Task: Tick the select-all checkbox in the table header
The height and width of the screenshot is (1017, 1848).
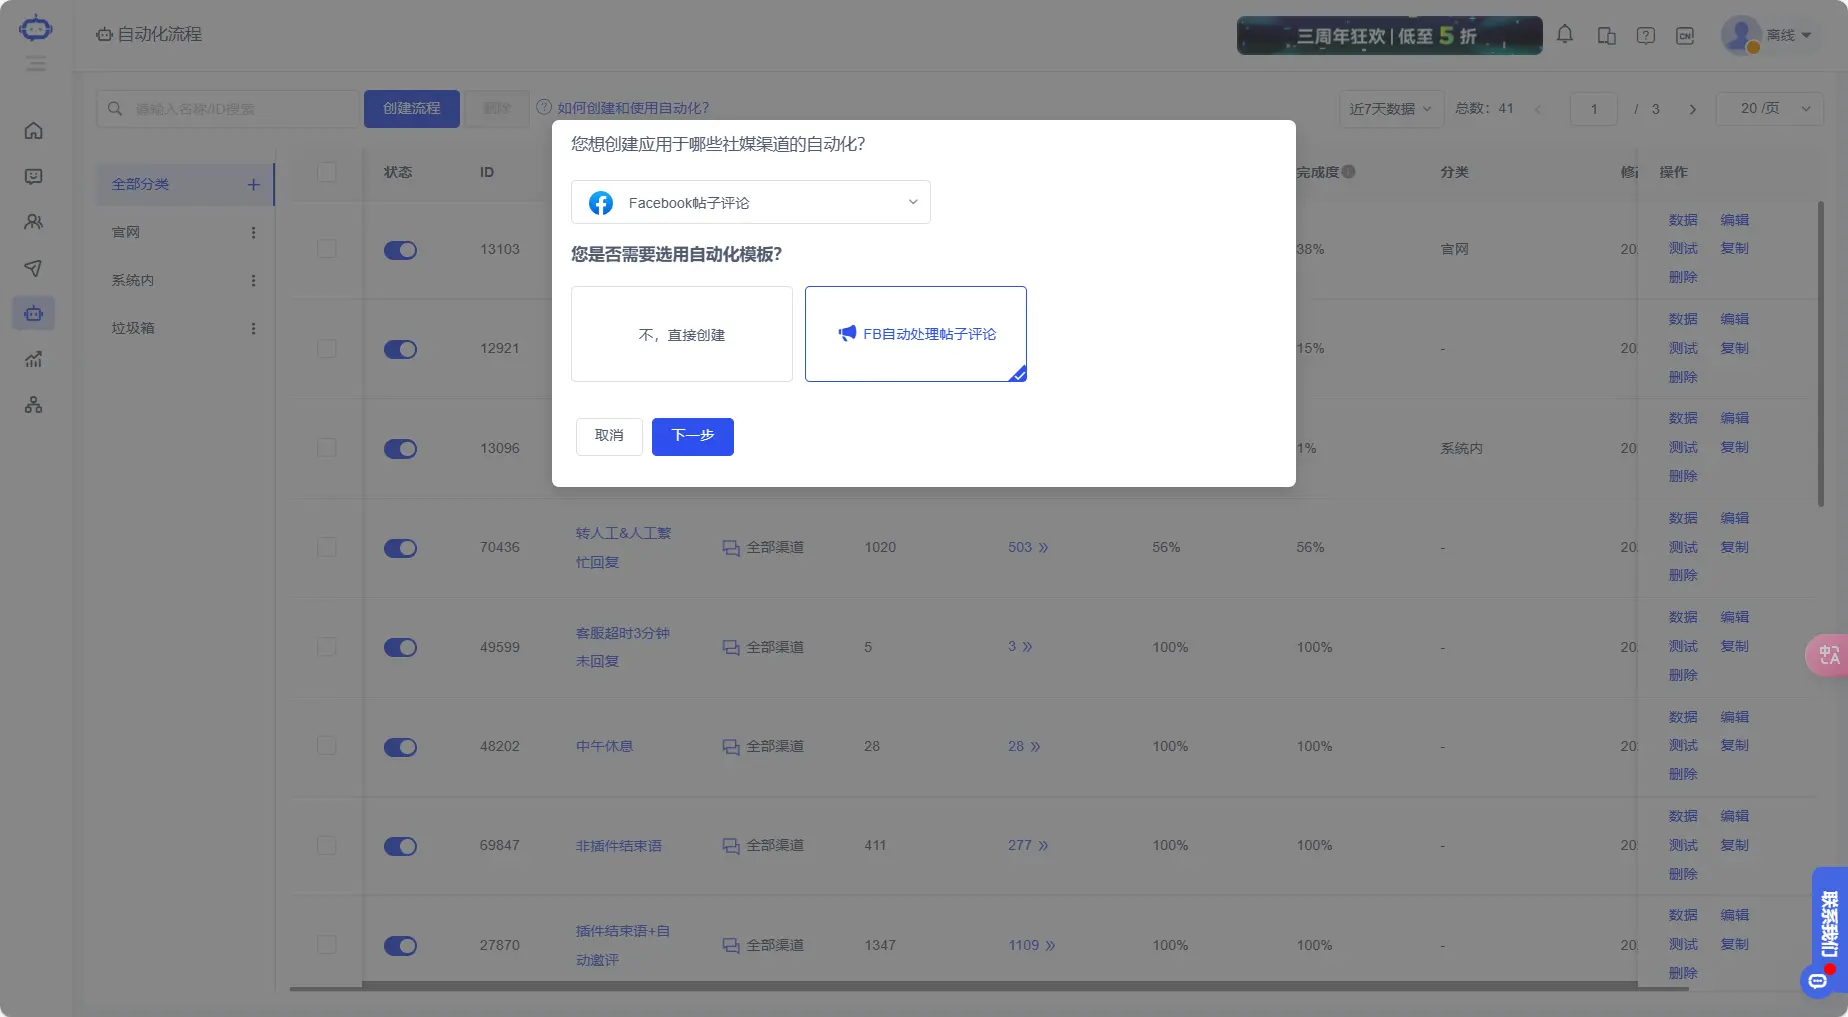Action: (x=326, y=172)
